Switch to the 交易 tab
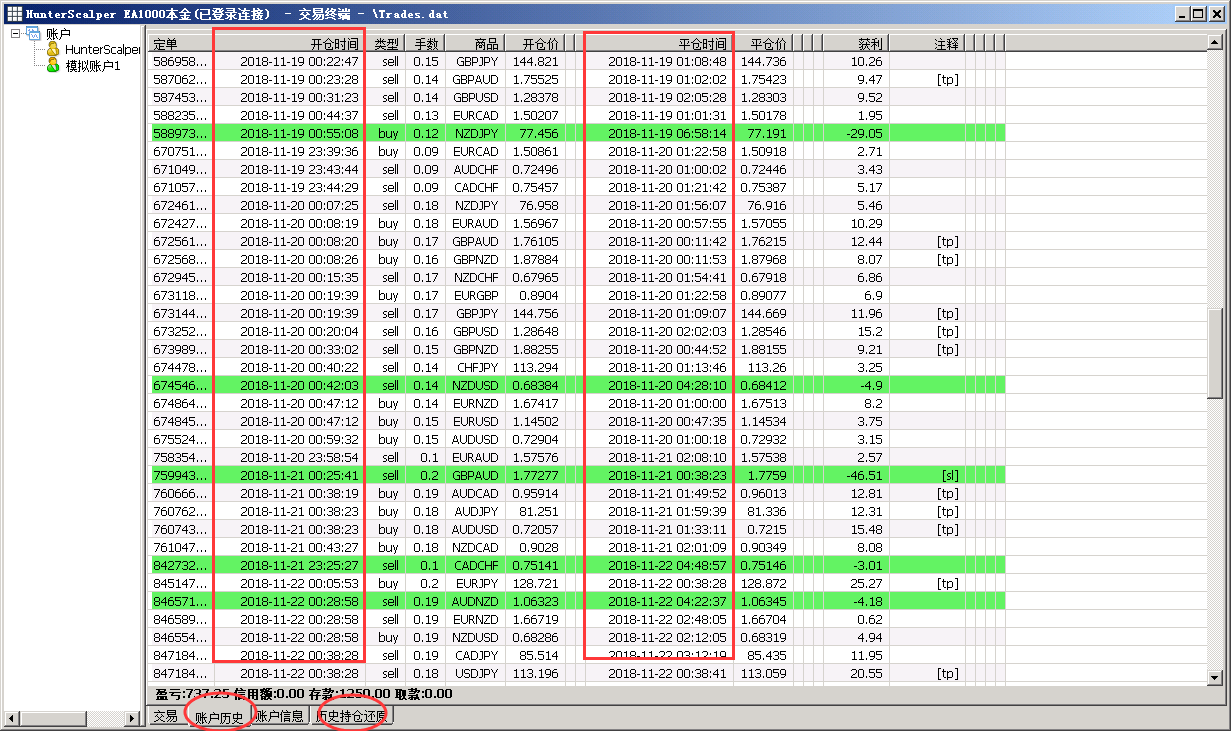This screenshot has width=1231, height=731. [x=165, y=716]
